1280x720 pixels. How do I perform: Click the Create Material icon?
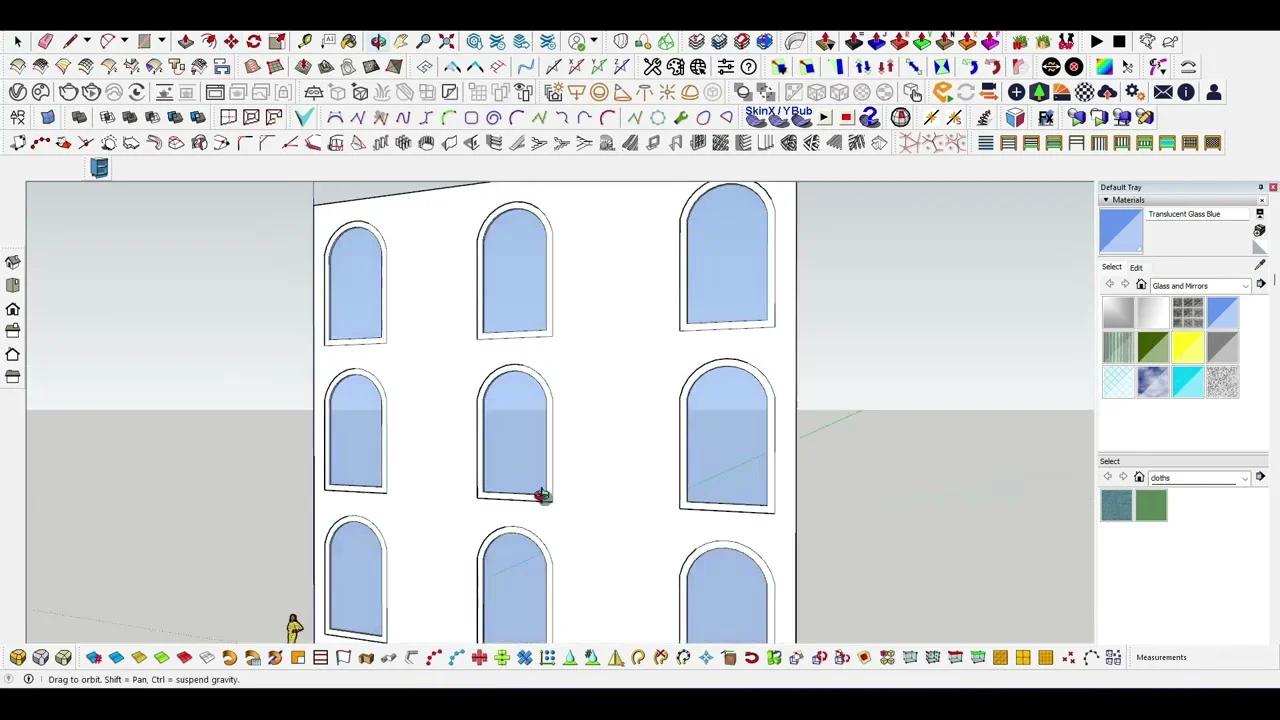point(1260,230)
